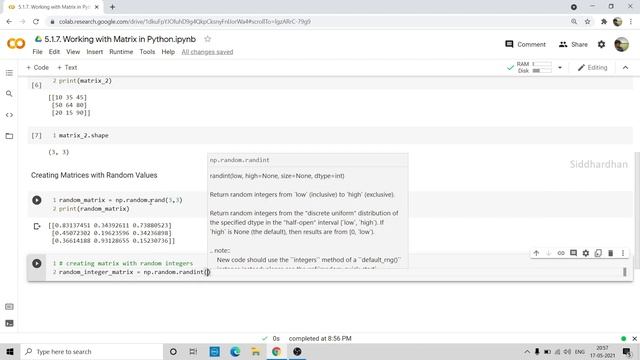The height and width of the screenshot is (360, 640).
Task: Launch Microsoft Edge from the taskbar
Action: (x=235, y=351)
